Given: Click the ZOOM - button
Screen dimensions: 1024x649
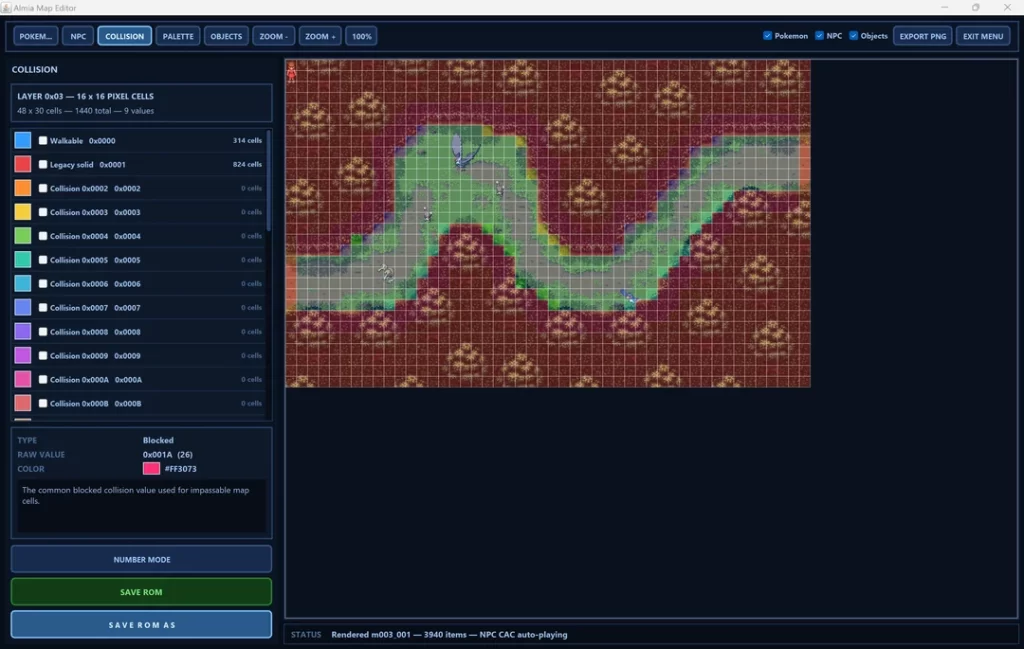Looking at the screenshot, I should (274, 36).
